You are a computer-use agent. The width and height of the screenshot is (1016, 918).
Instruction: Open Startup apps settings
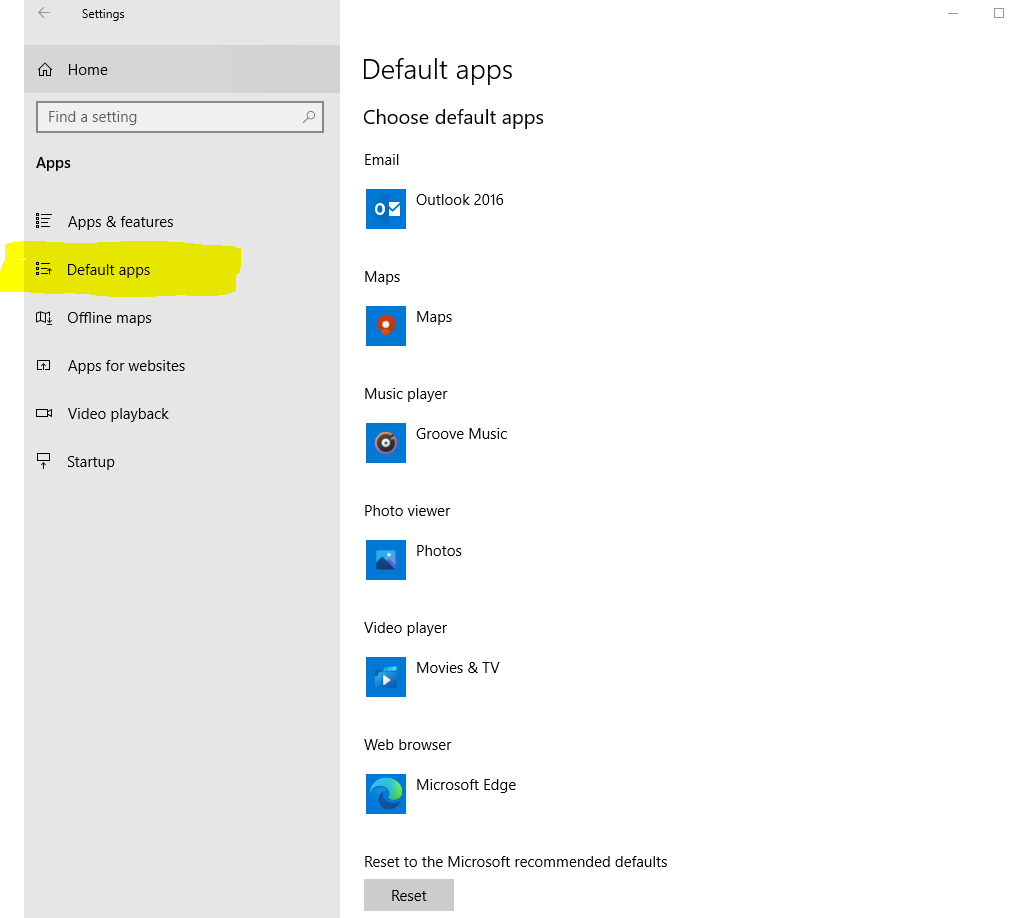[x=91, y=462]
